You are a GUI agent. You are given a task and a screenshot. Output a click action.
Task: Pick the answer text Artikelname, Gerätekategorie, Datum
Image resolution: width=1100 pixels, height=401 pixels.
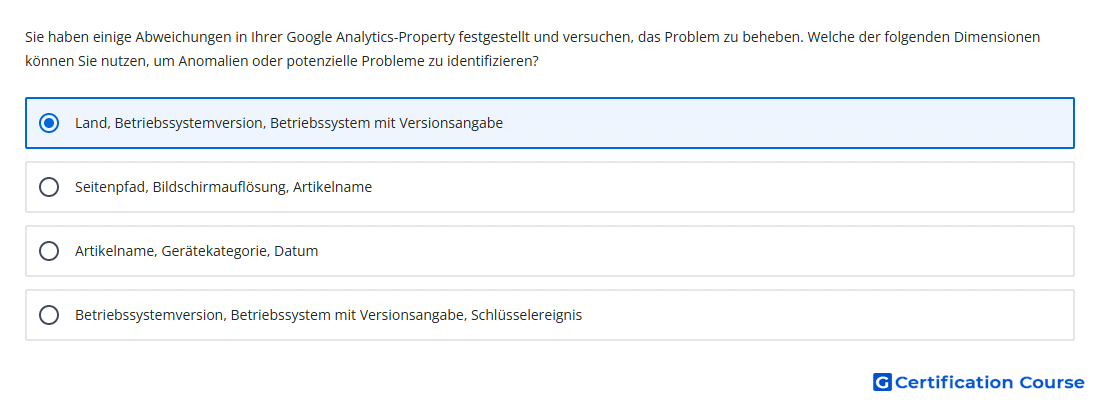point(196,251)
